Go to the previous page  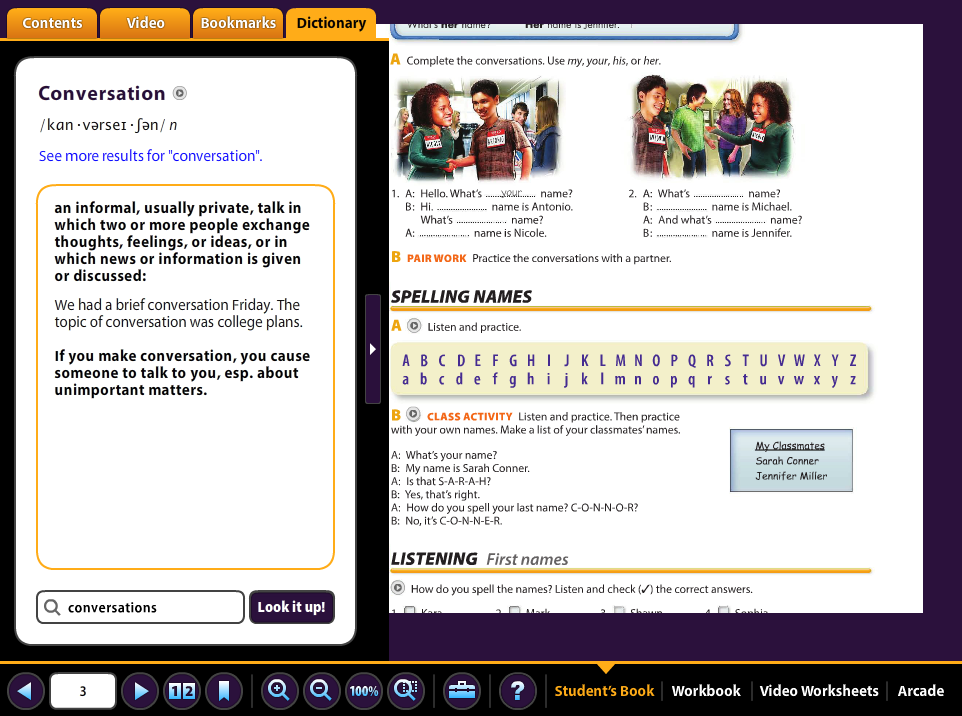point(26,690)
